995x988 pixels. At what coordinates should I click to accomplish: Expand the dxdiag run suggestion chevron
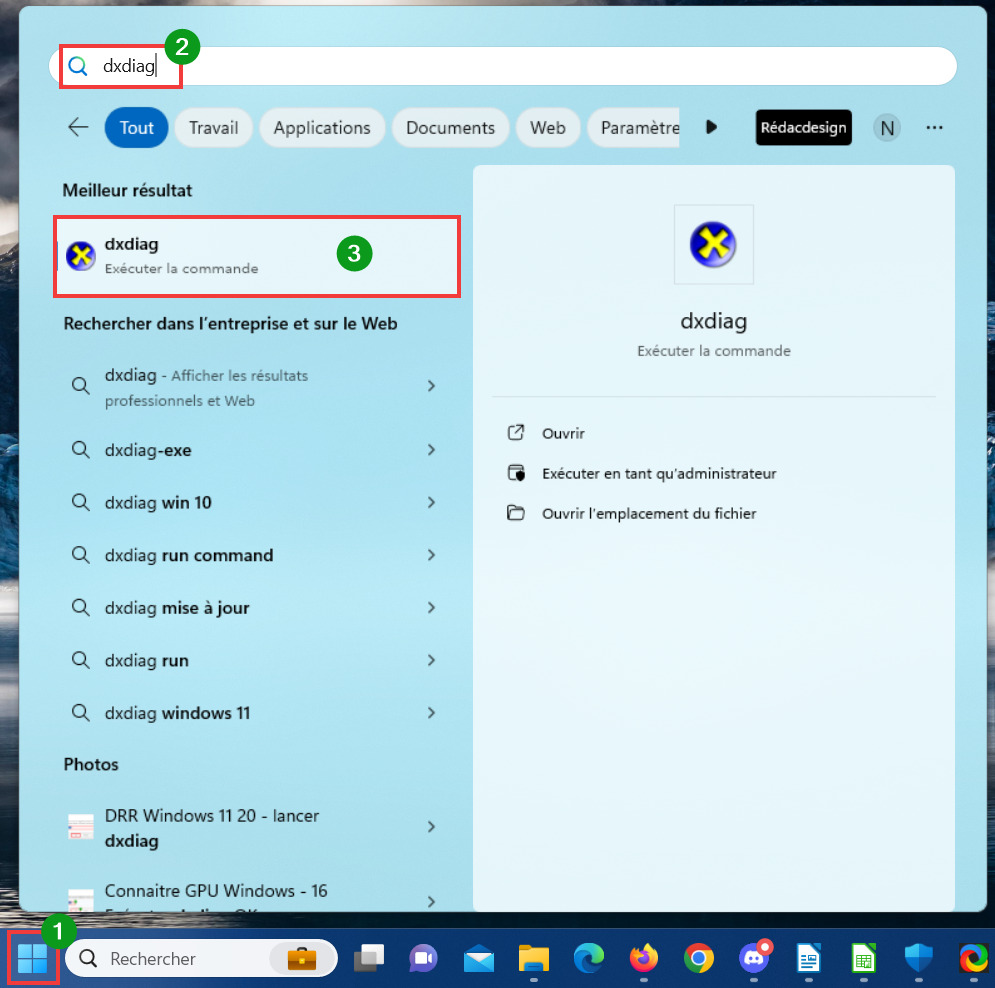[431, 661]
